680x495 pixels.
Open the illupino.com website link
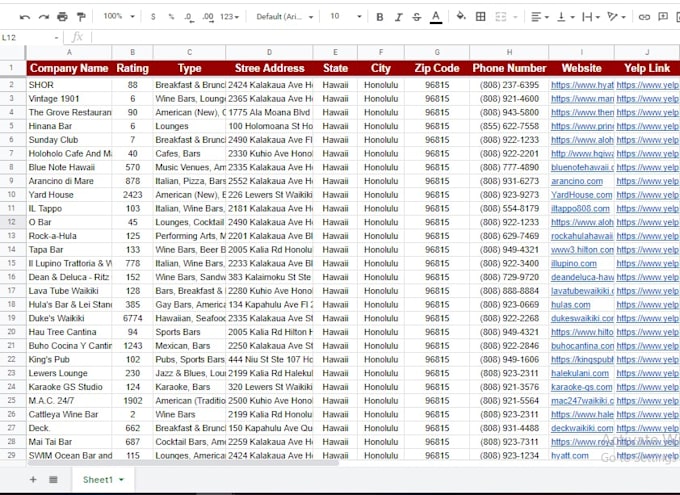point(574,263)
